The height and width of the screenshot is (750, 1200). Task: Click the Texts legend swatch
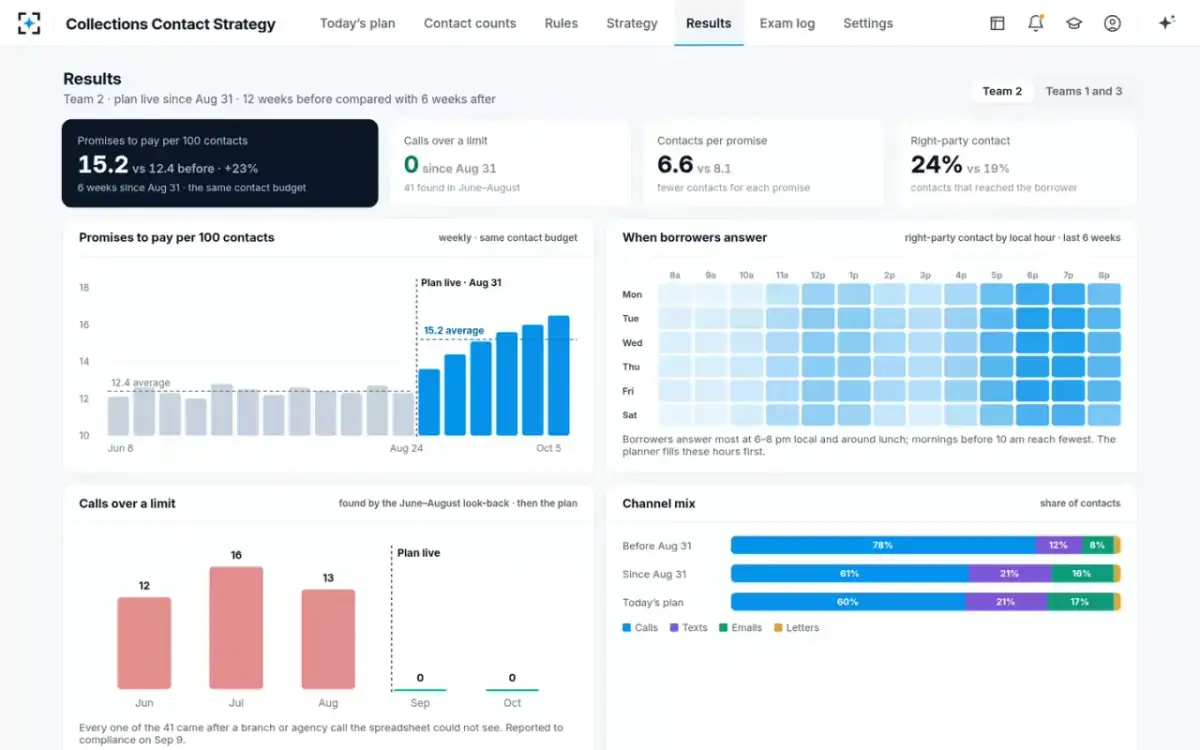(x=674, y=628)
